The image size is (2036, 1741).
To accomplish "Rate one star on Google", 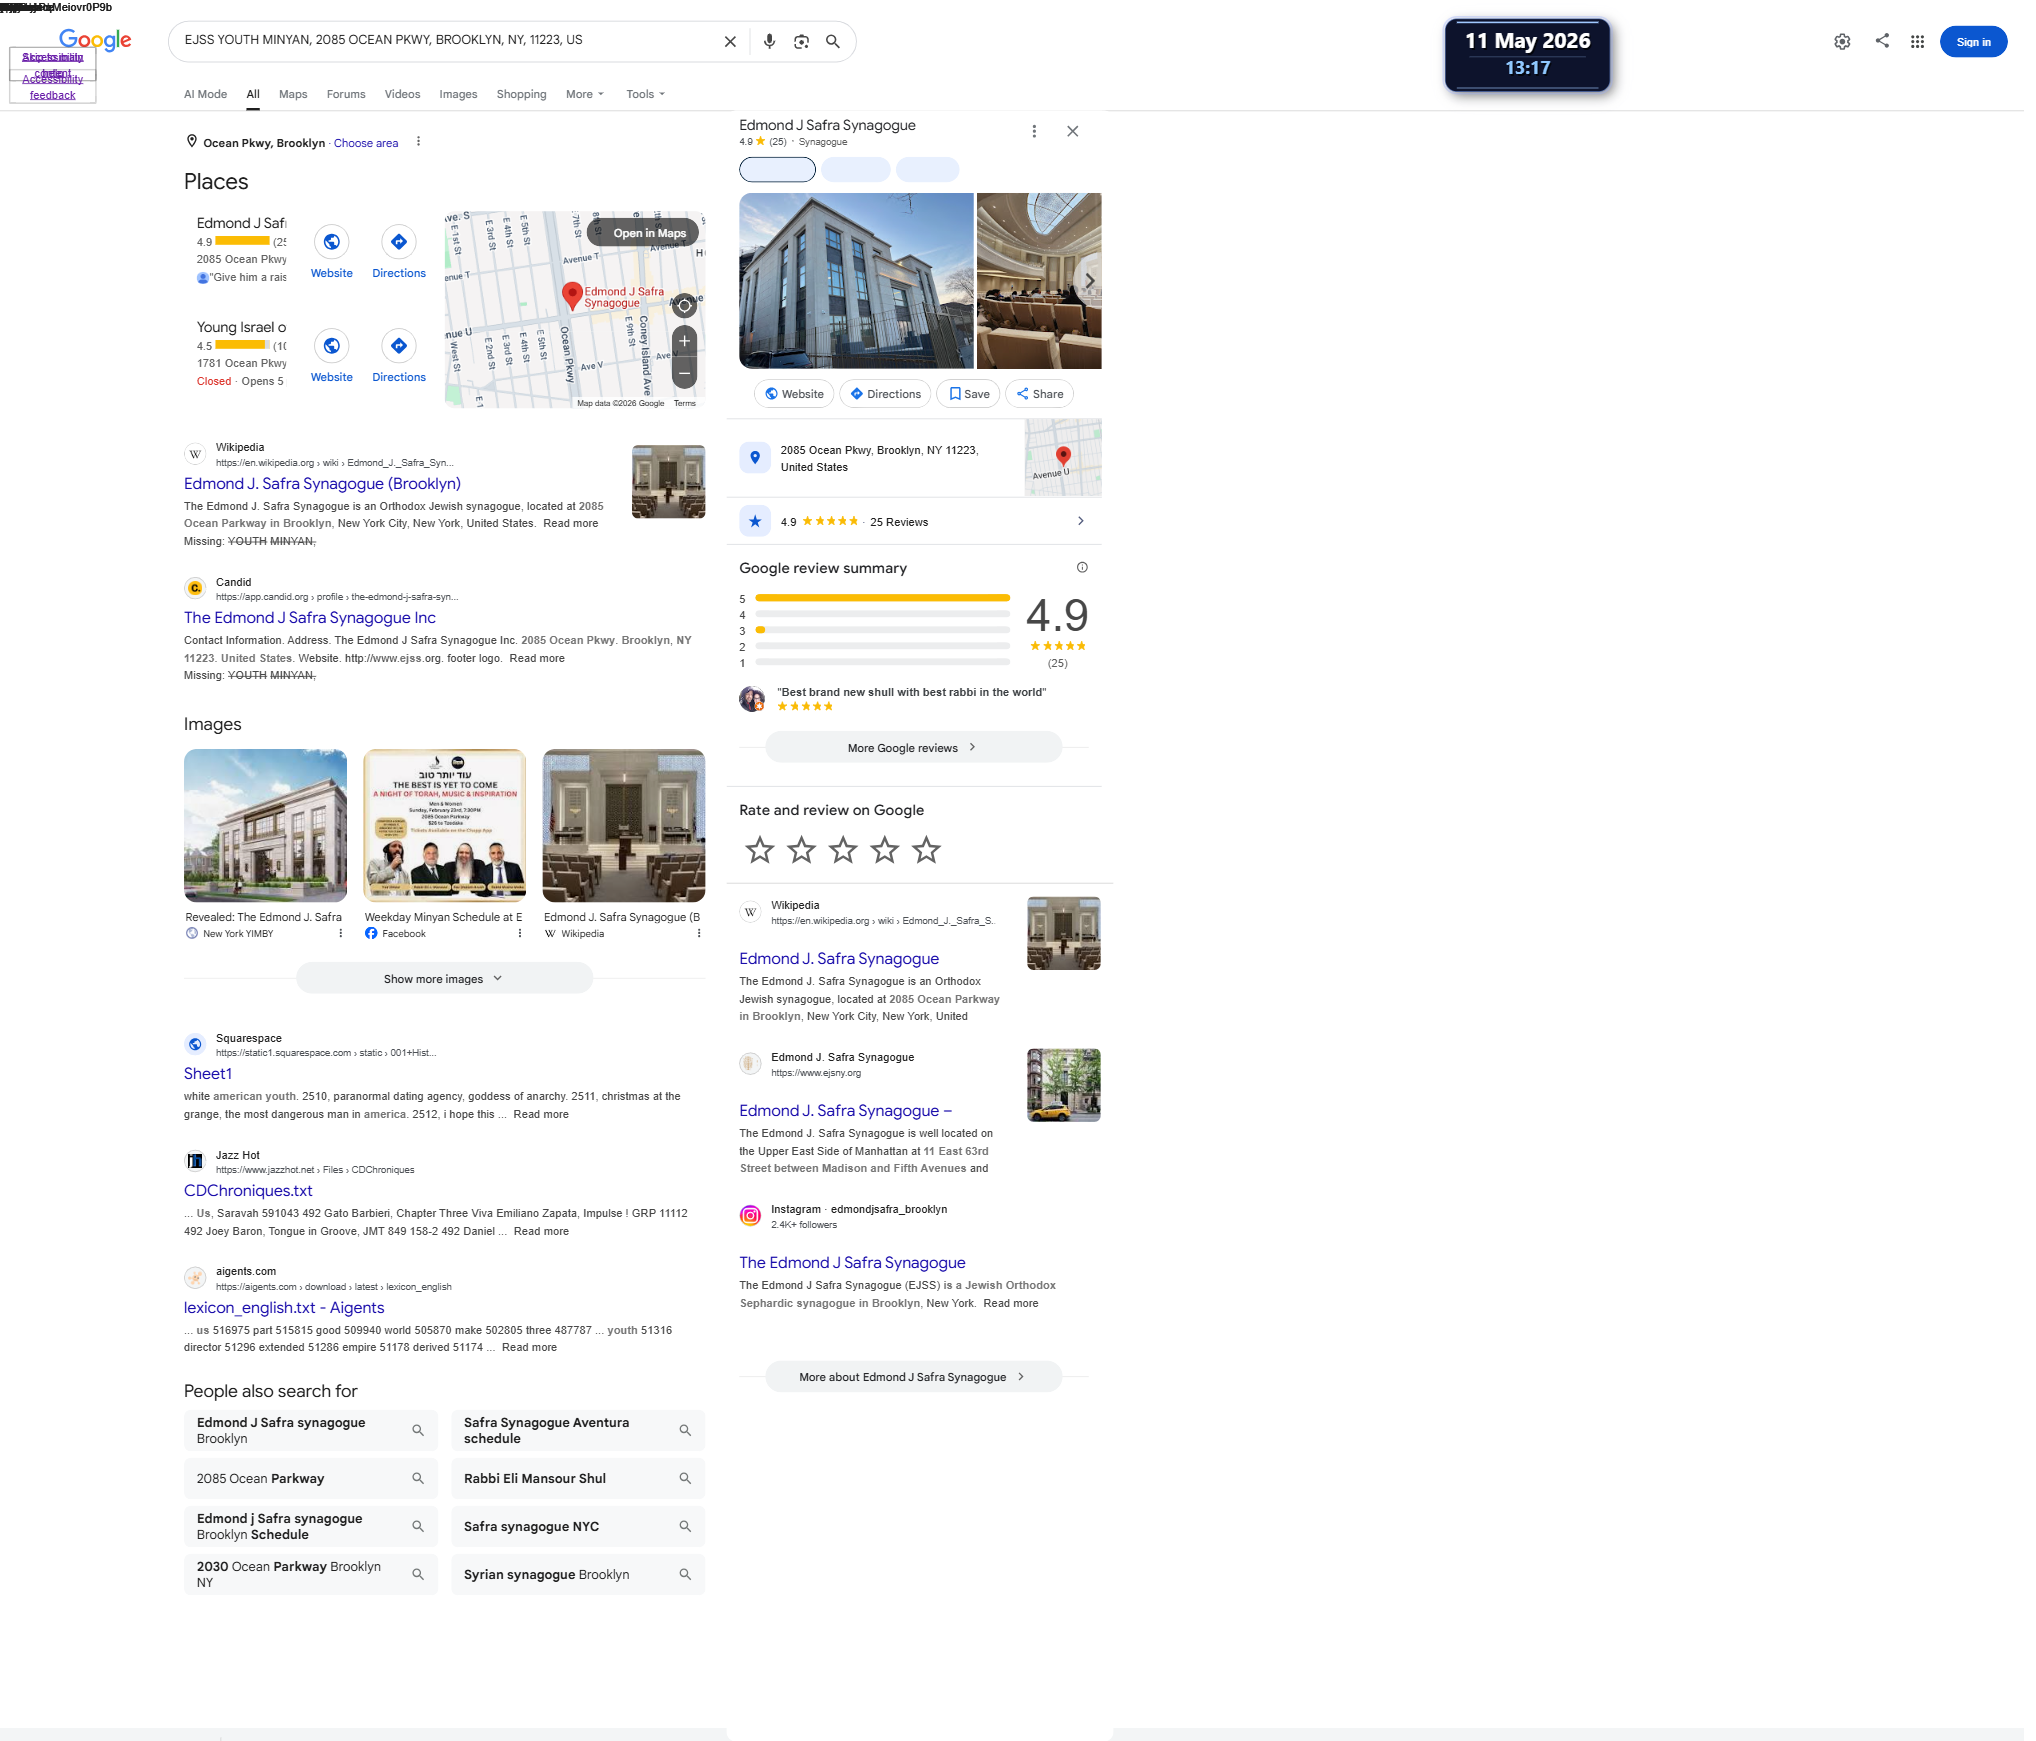I will [760, 850].
